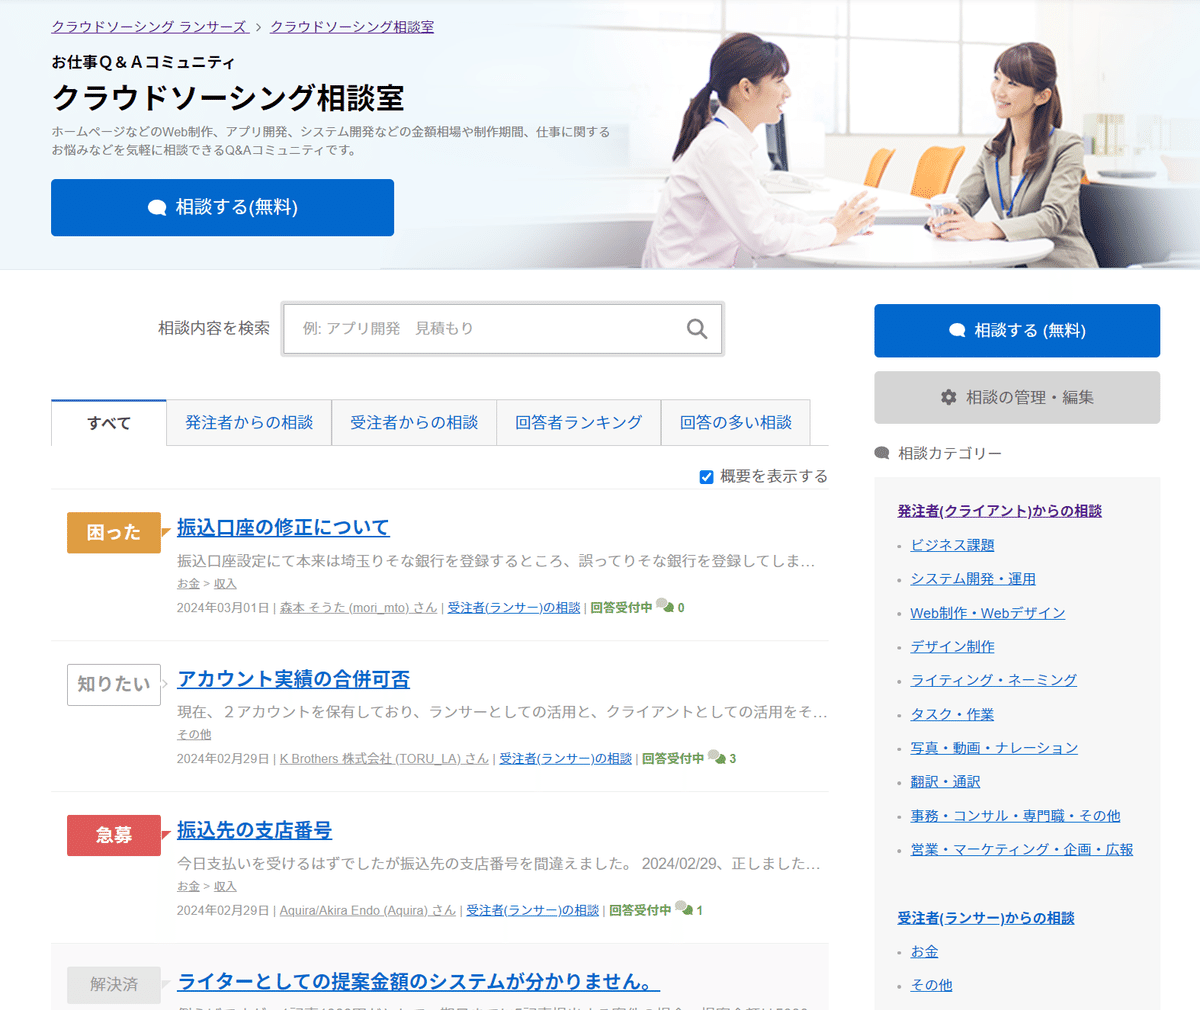Click the reply bubble icon on 振込口座の修正について

[665, 606]
